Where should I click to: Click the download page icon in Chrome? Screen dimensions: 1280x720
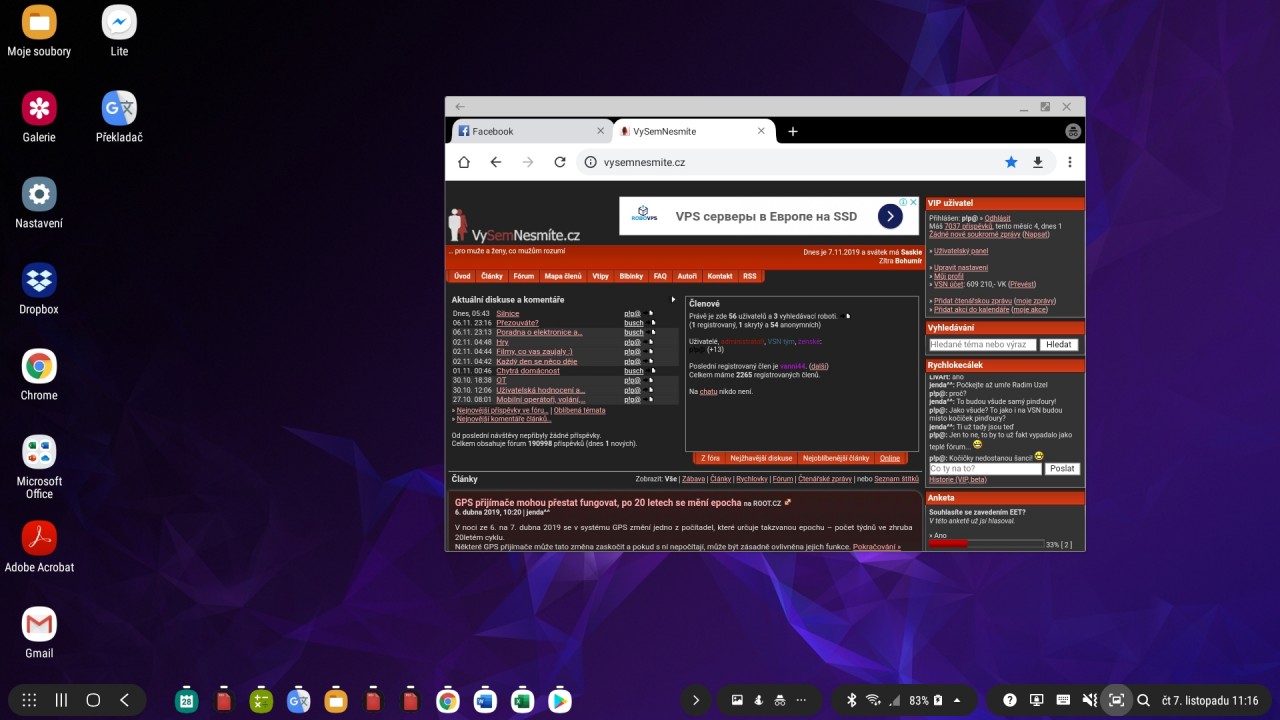(x=1038, y=162)
